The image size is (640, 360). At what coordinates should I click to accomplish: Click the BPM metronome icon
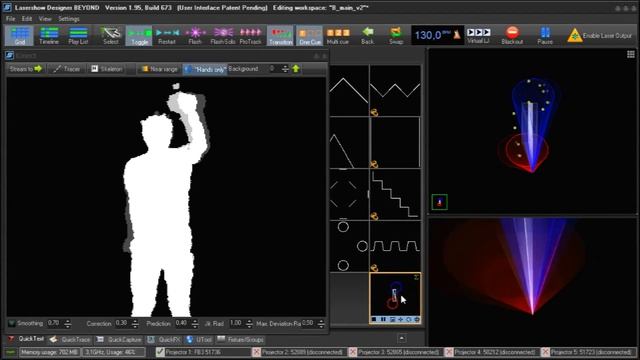457,35
